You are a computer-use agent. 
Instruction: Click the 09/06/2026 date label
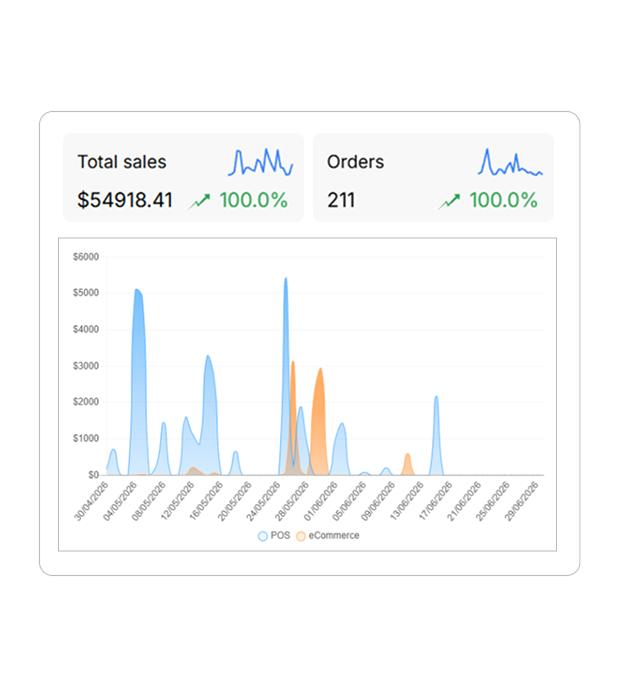tap(378, 501)
